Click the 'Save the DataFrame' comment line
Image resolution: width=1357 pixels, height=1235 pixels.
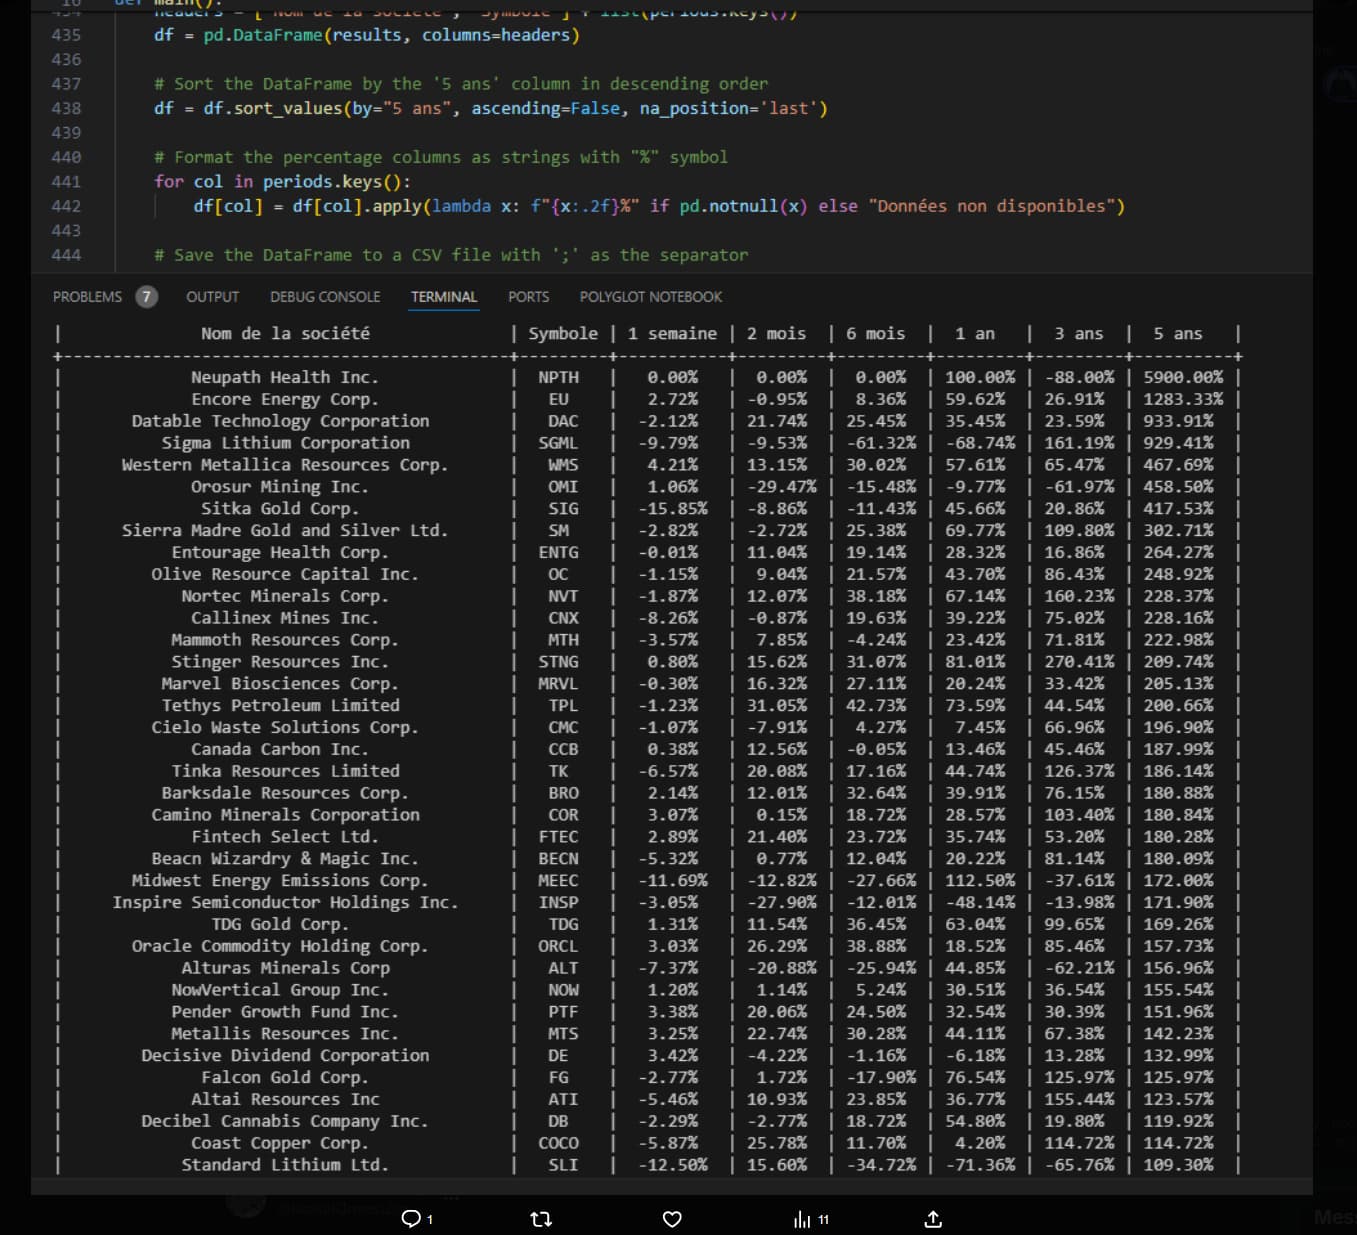tap(451, 255)
